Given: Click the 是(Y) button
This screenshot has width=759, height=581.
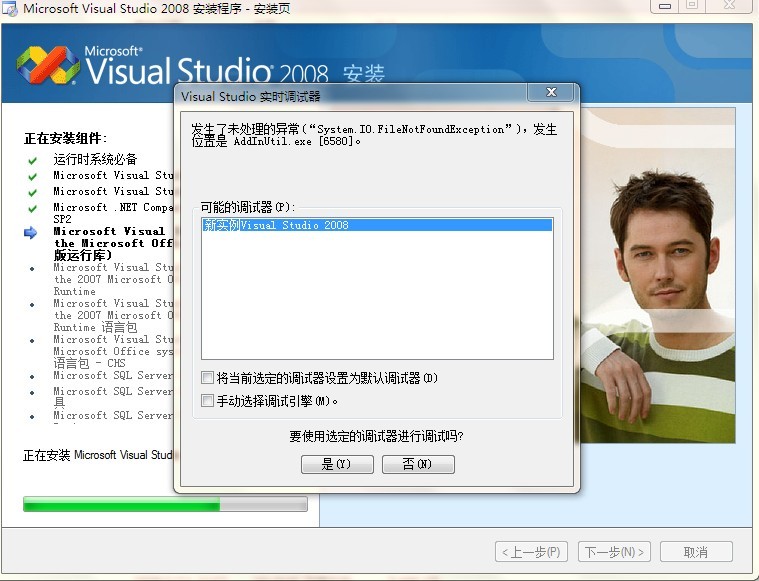Looking at the screenshot, I should click(337, 464).
